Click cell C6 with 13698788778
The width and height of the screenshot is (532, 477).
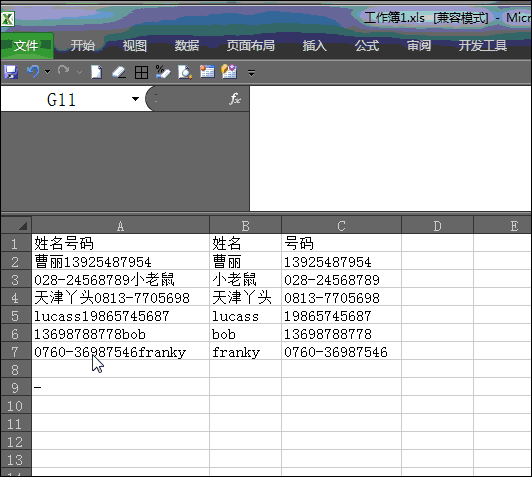tap(341, 333)
